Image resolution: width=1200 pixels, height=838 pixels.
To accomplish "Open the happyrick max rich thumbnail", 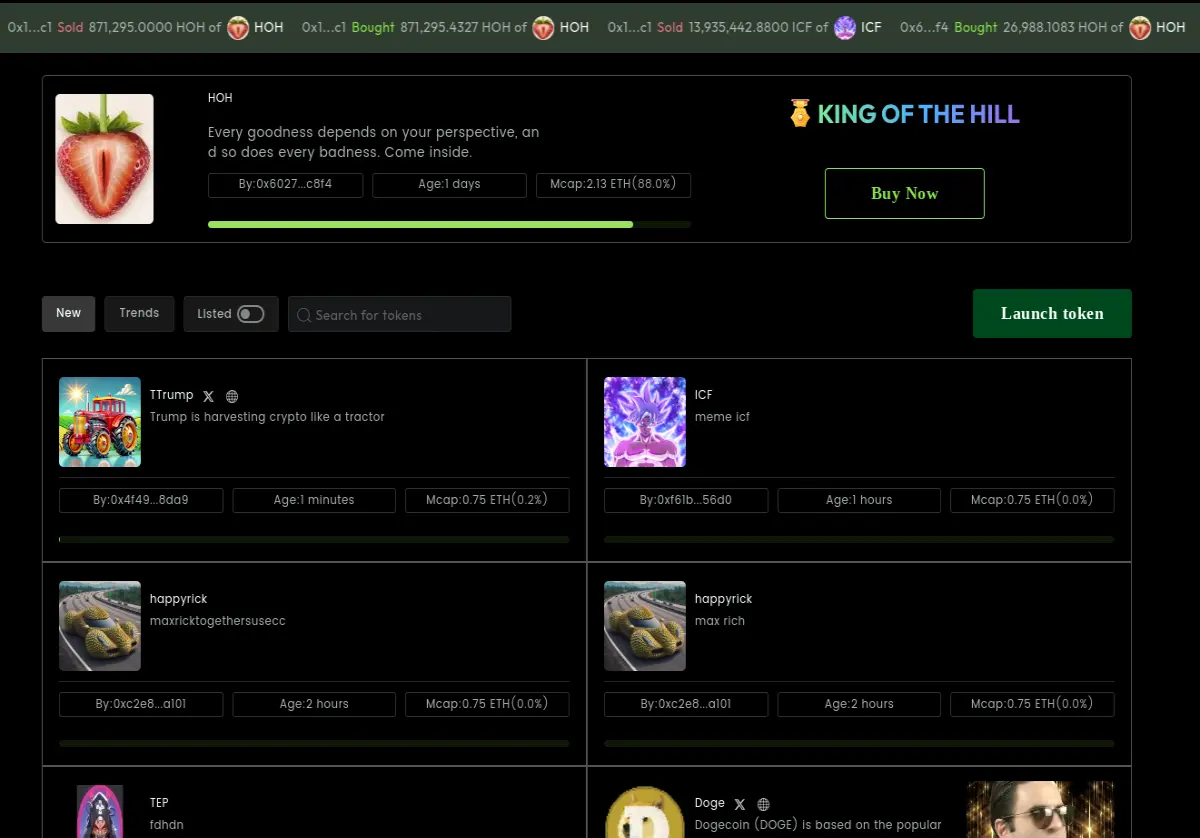I will (645, 626).
